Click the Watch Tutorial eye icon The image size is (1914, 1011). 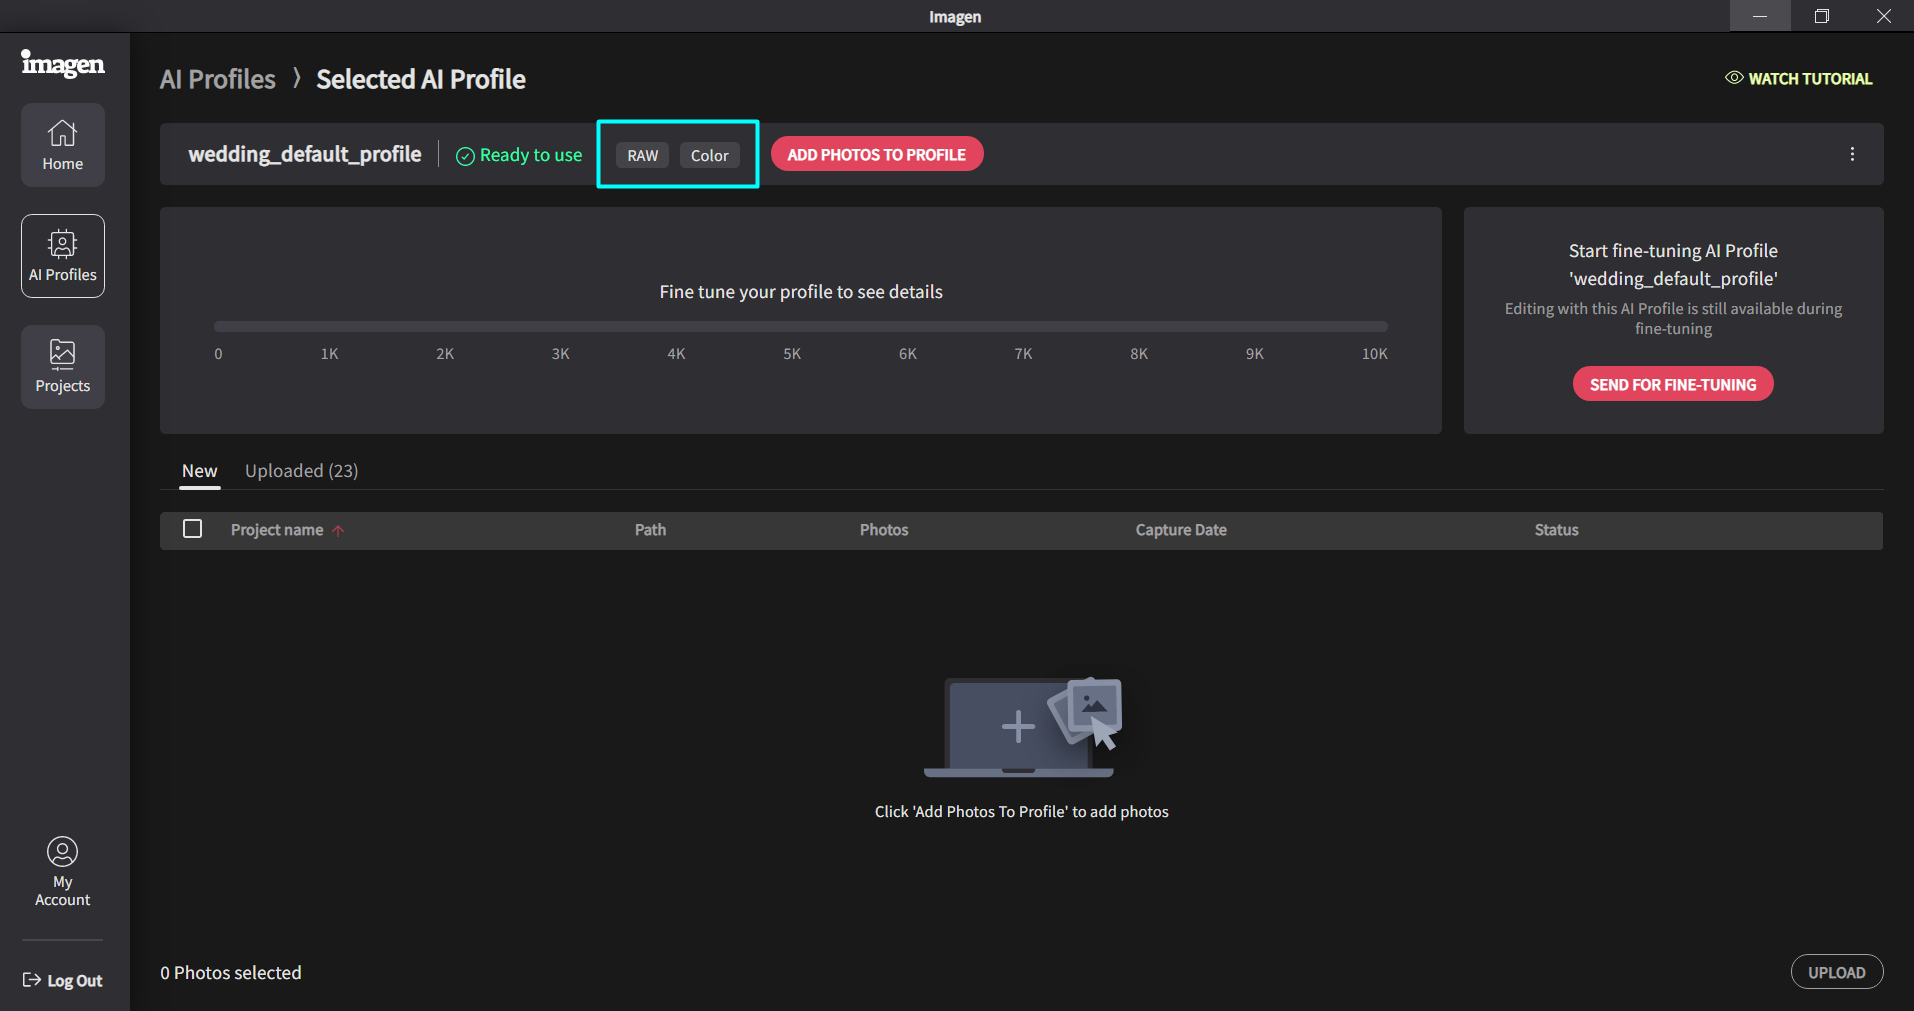point(1734,78)
